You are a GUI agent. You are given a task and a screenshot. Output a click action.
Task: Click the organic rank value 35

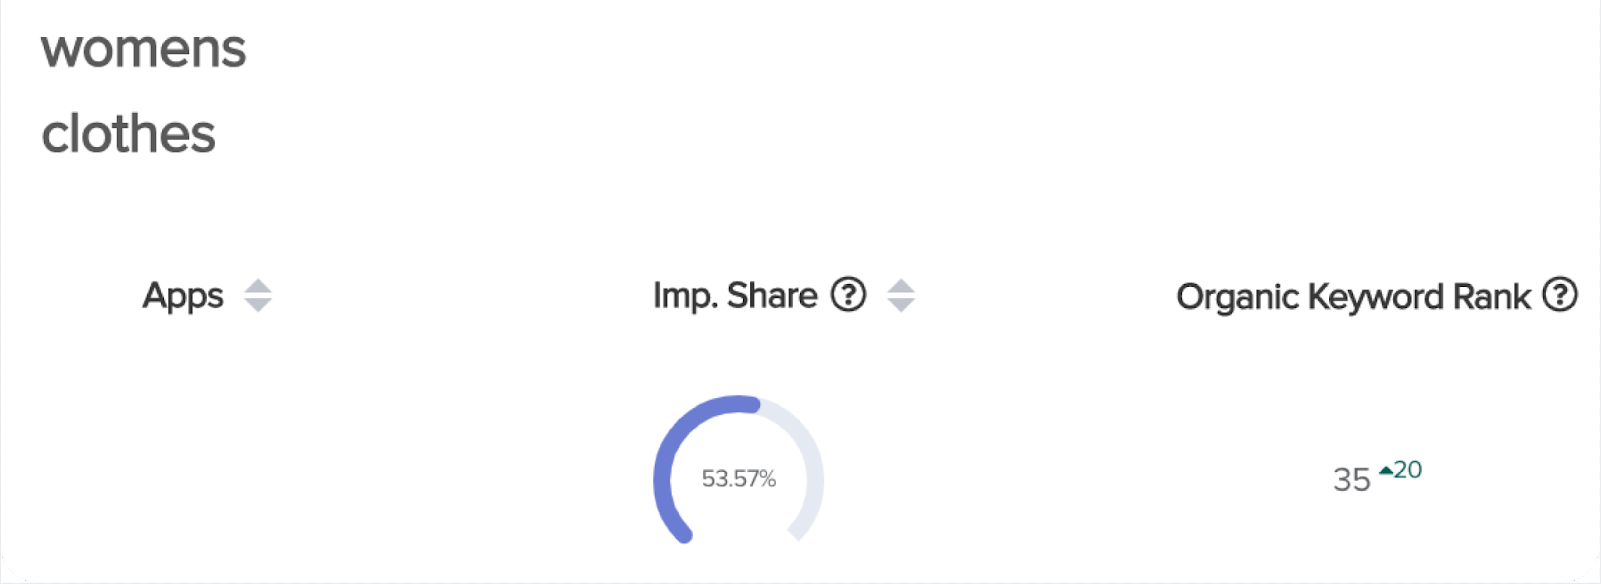coord(1352,480)
